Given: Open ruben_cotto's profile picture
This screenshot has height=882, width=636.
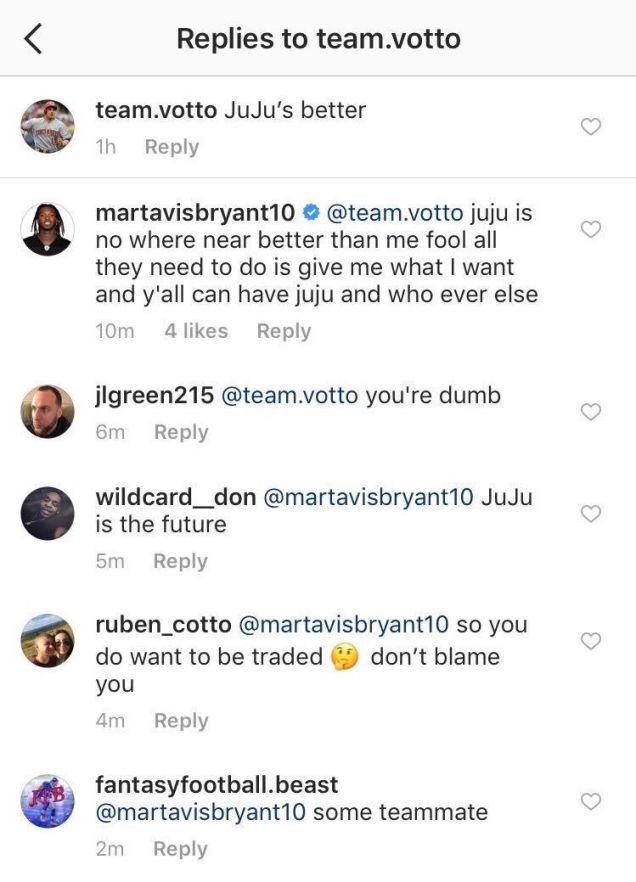Looking at the screenshot, I should coord(48,641).
